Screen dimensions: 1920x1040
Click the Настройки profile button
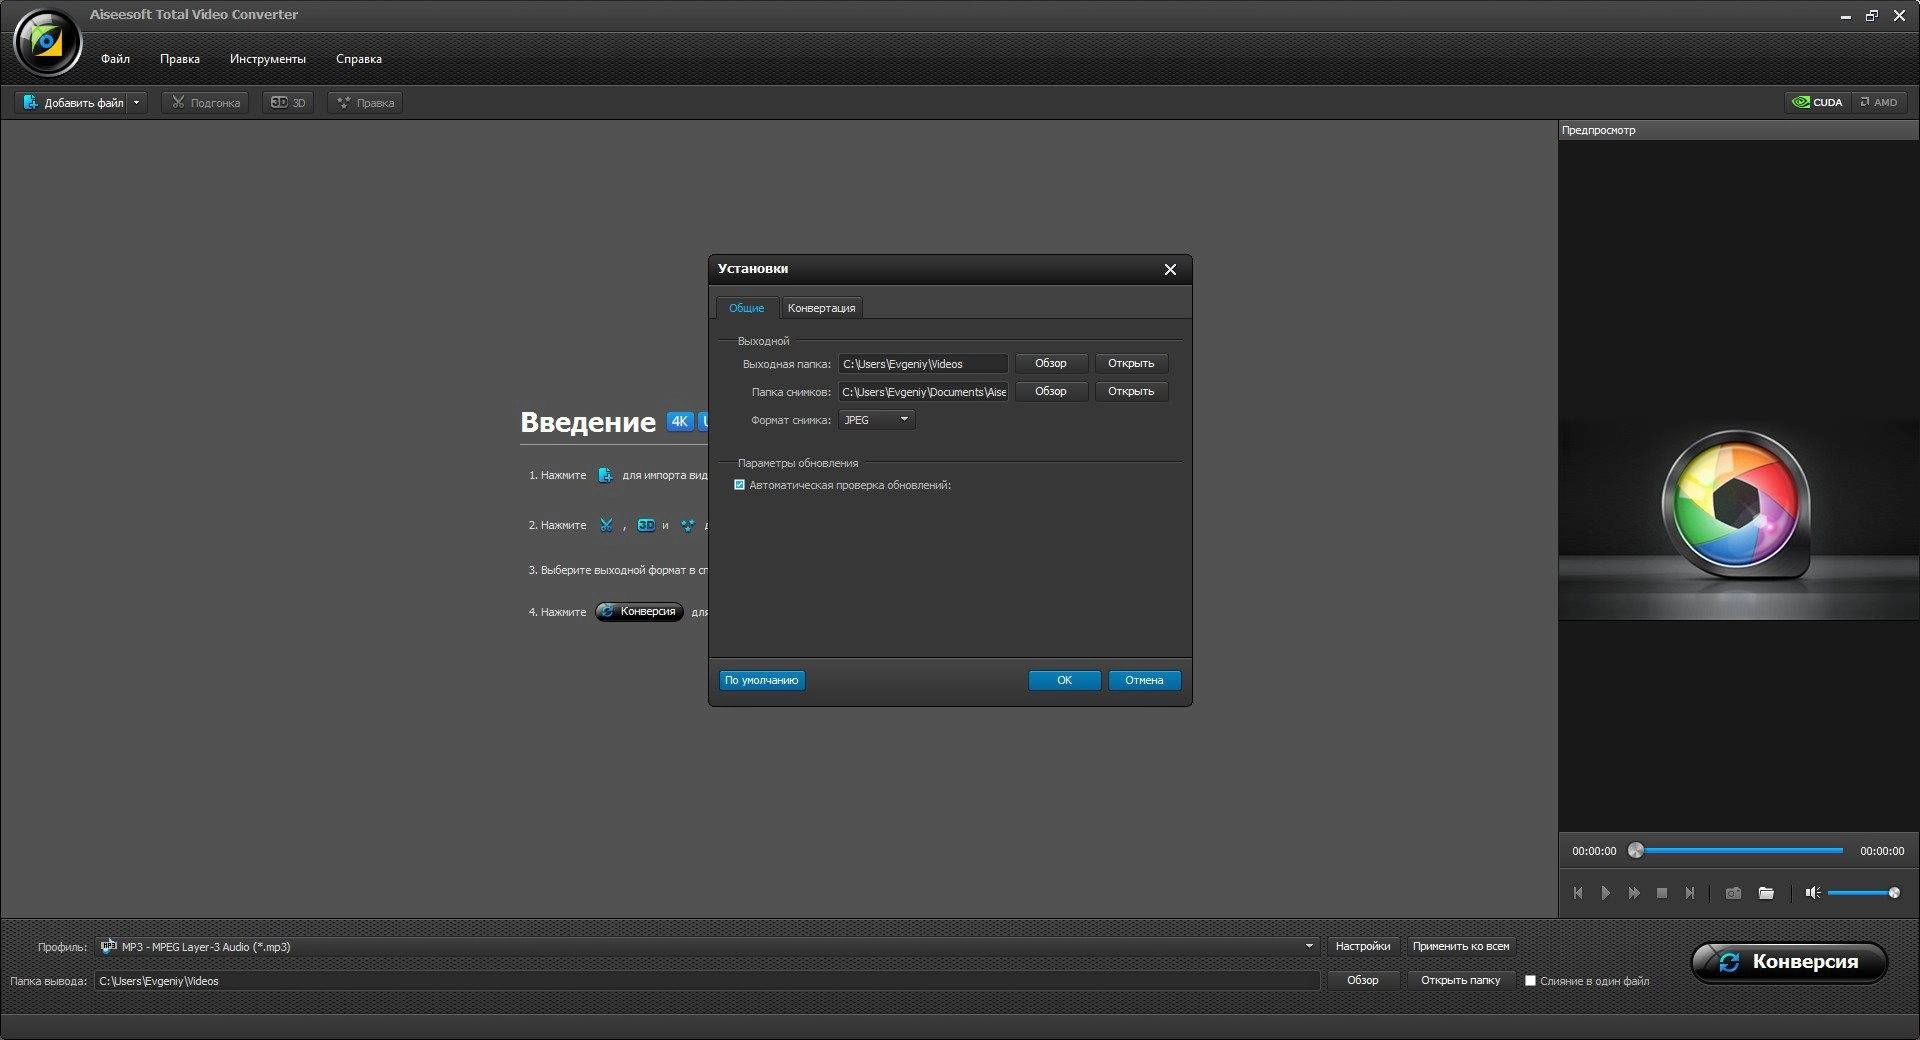click(x=1362, y=947)
